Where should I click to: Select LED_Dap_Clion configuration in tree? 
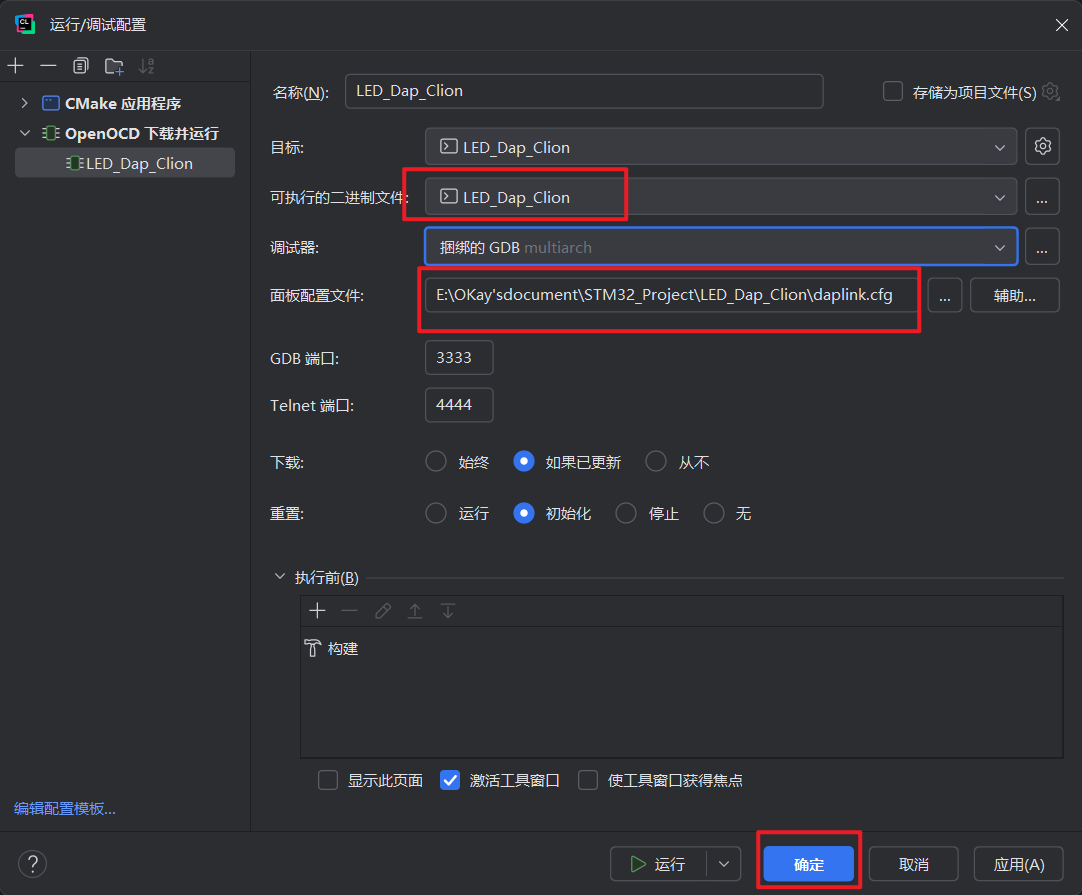tap(126, 164)
